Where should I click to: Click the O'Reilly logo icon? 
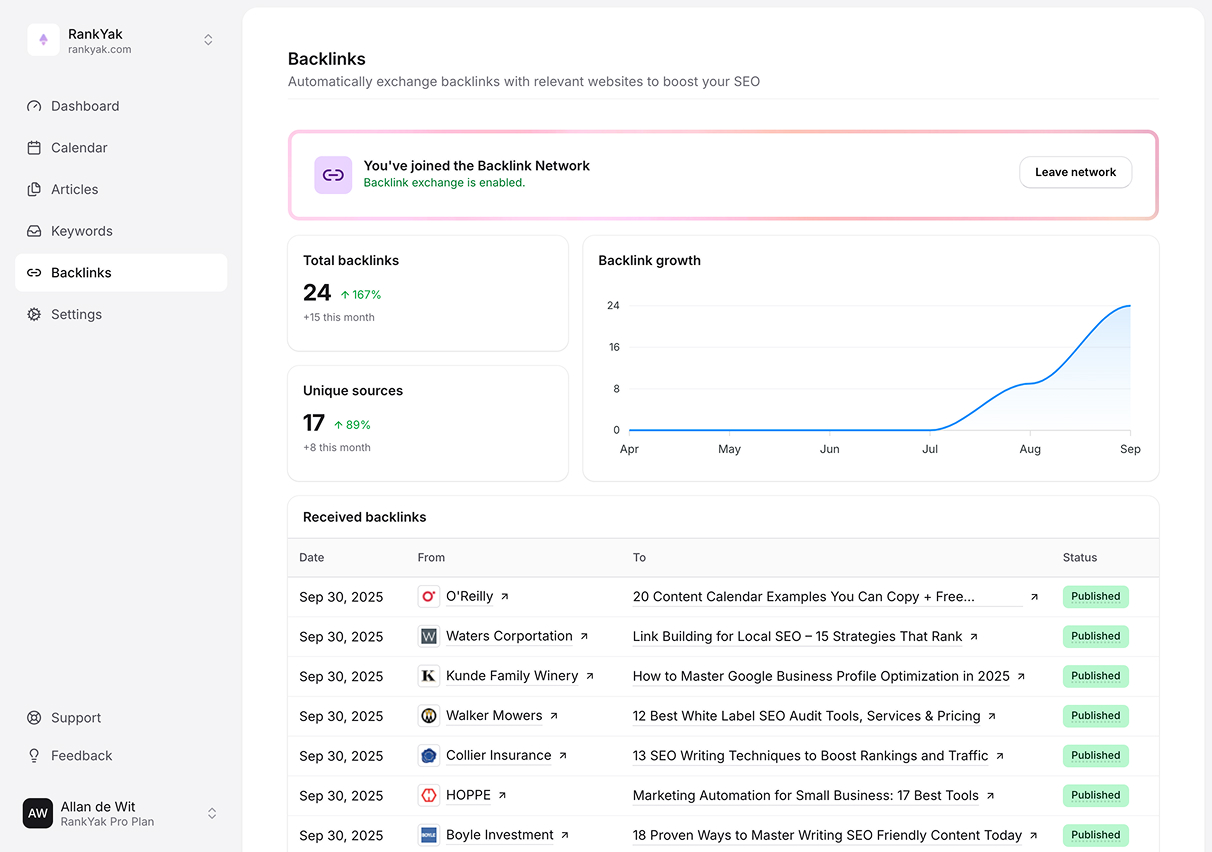[x=428, y=597]
